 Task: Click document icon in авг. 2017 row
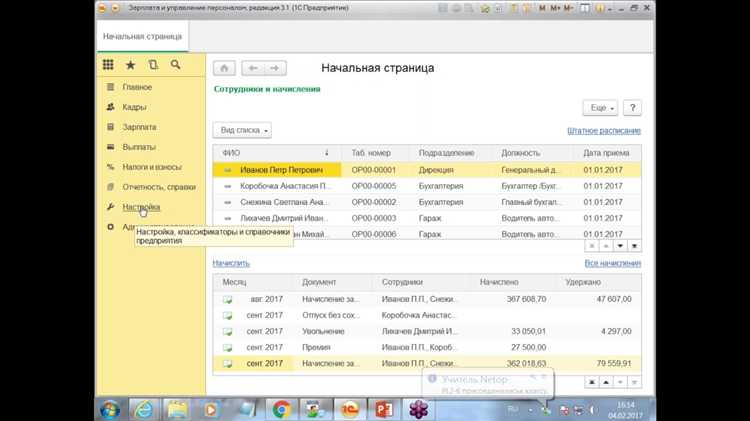(228, 299)
